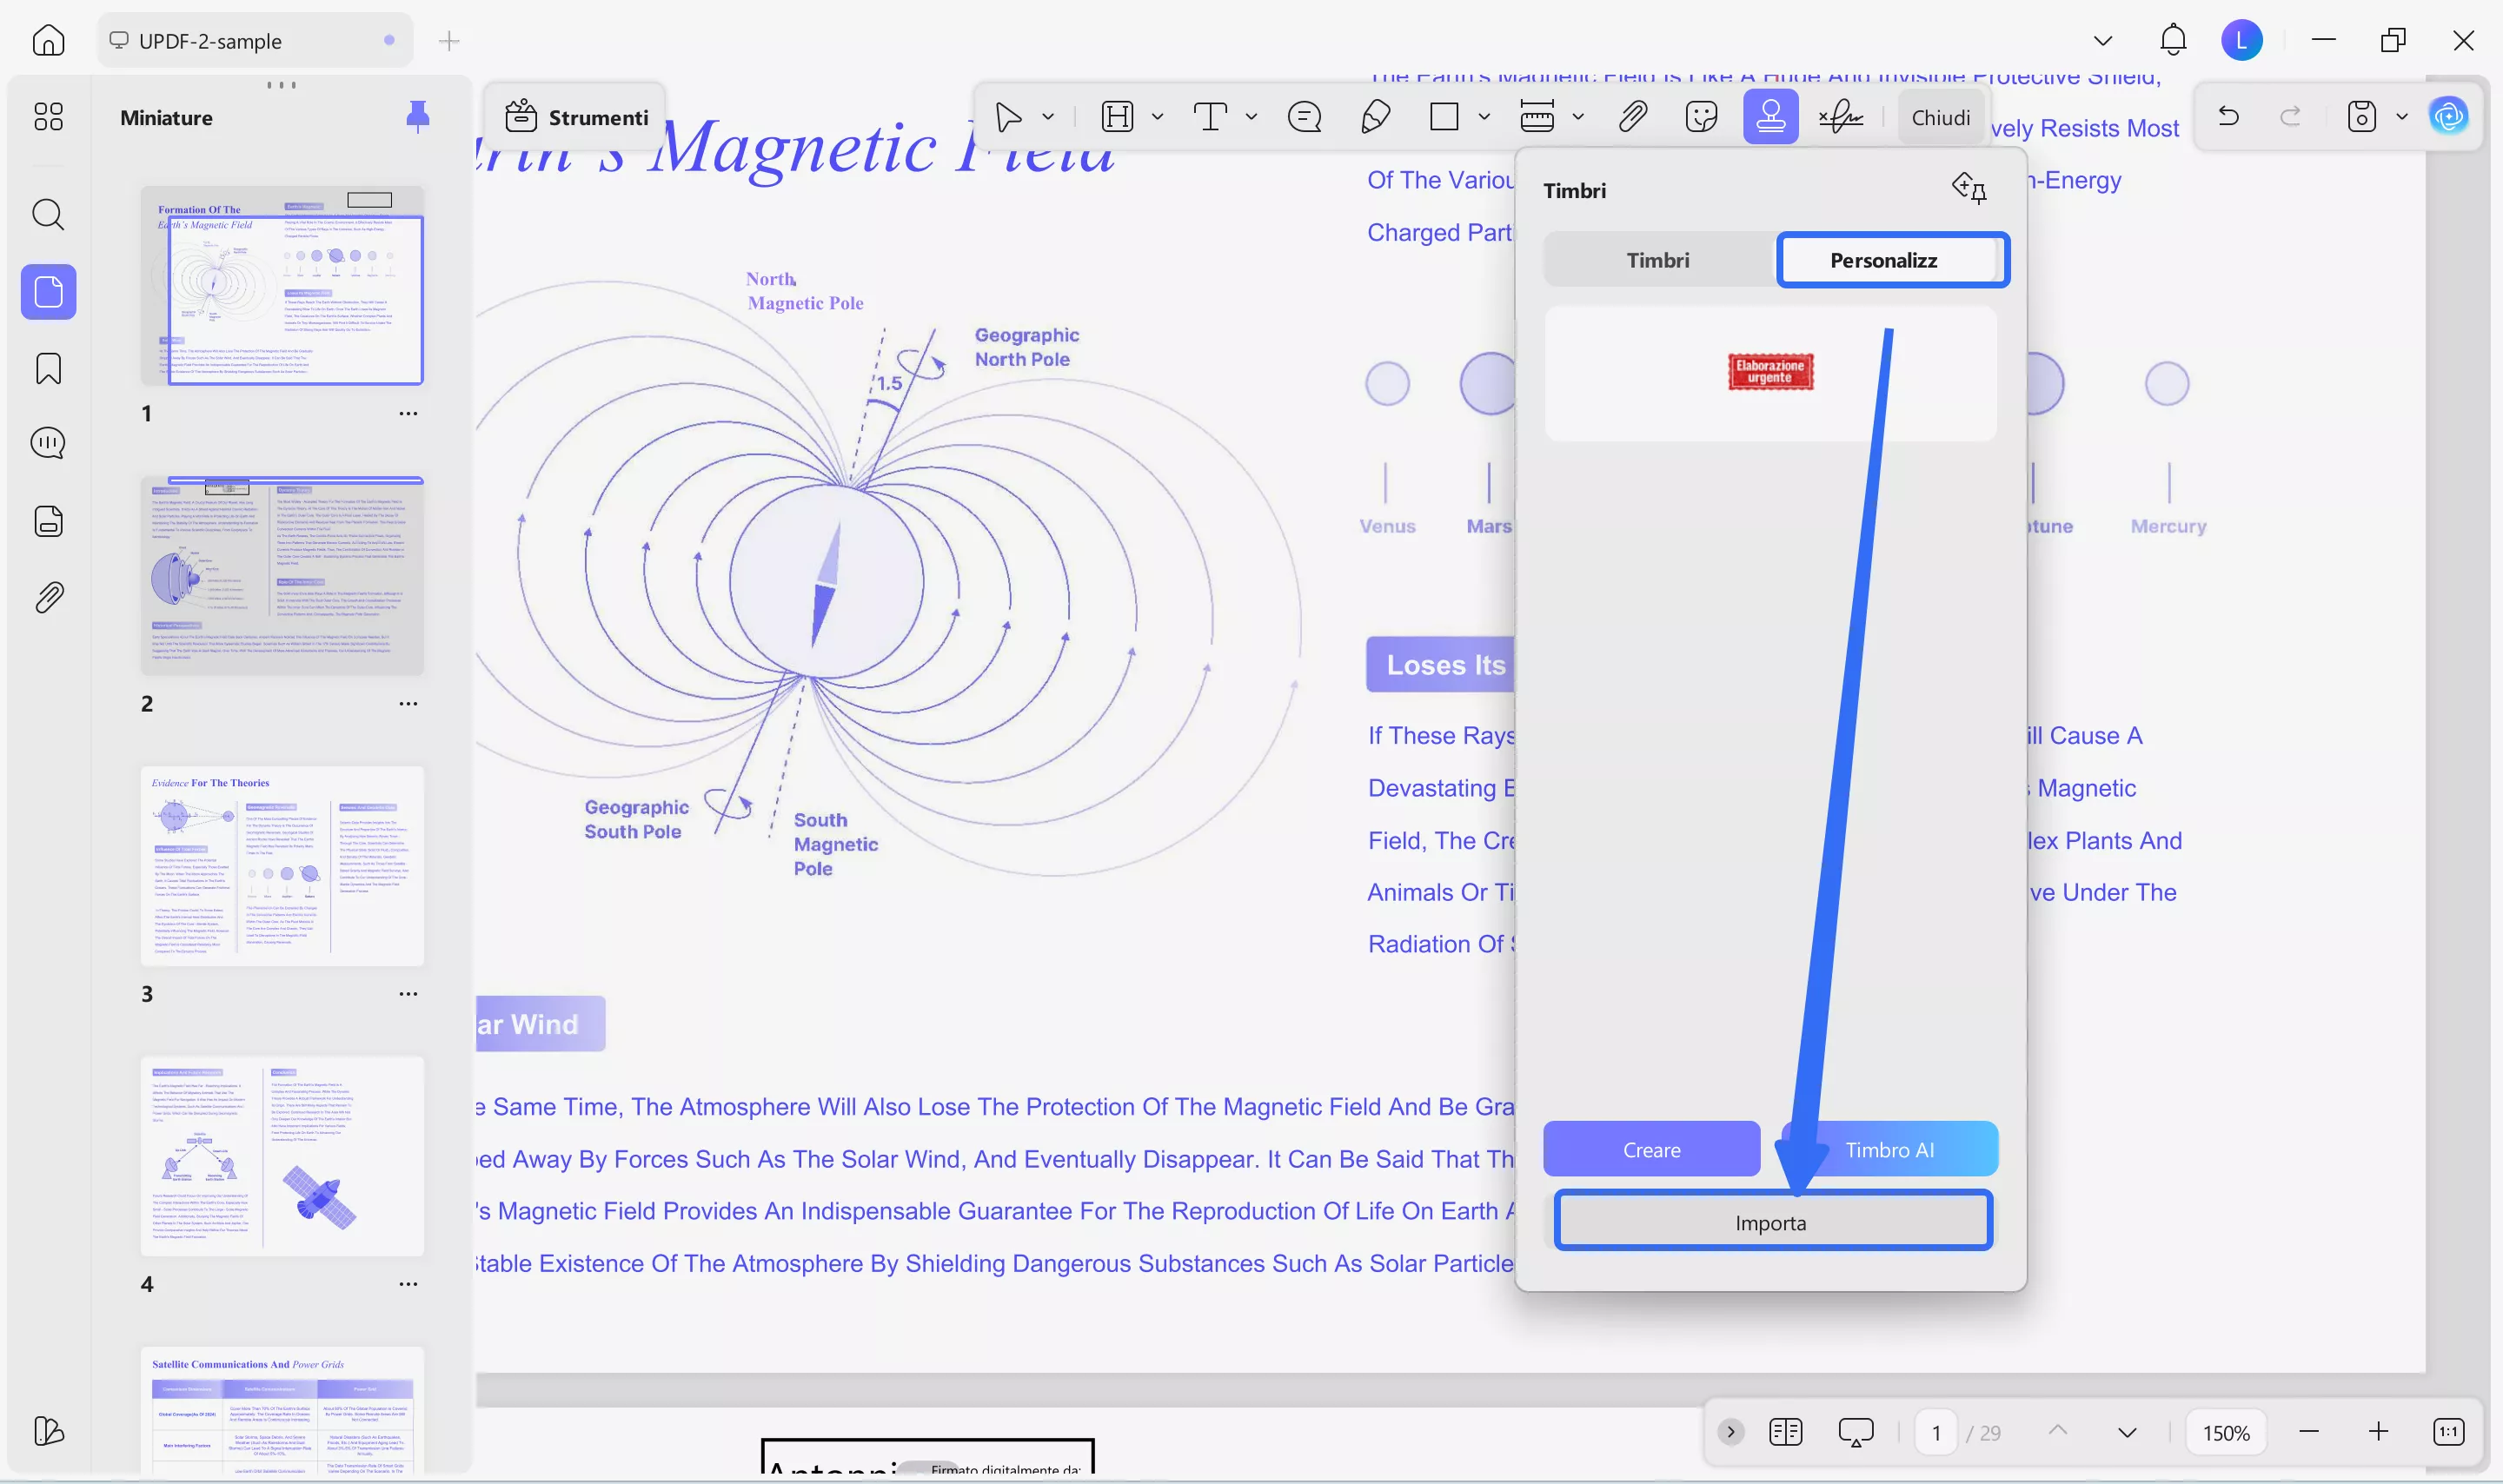2503x1484 pixels.
Task: Click the UPDF AI assistant icon
Action: 2448,117
